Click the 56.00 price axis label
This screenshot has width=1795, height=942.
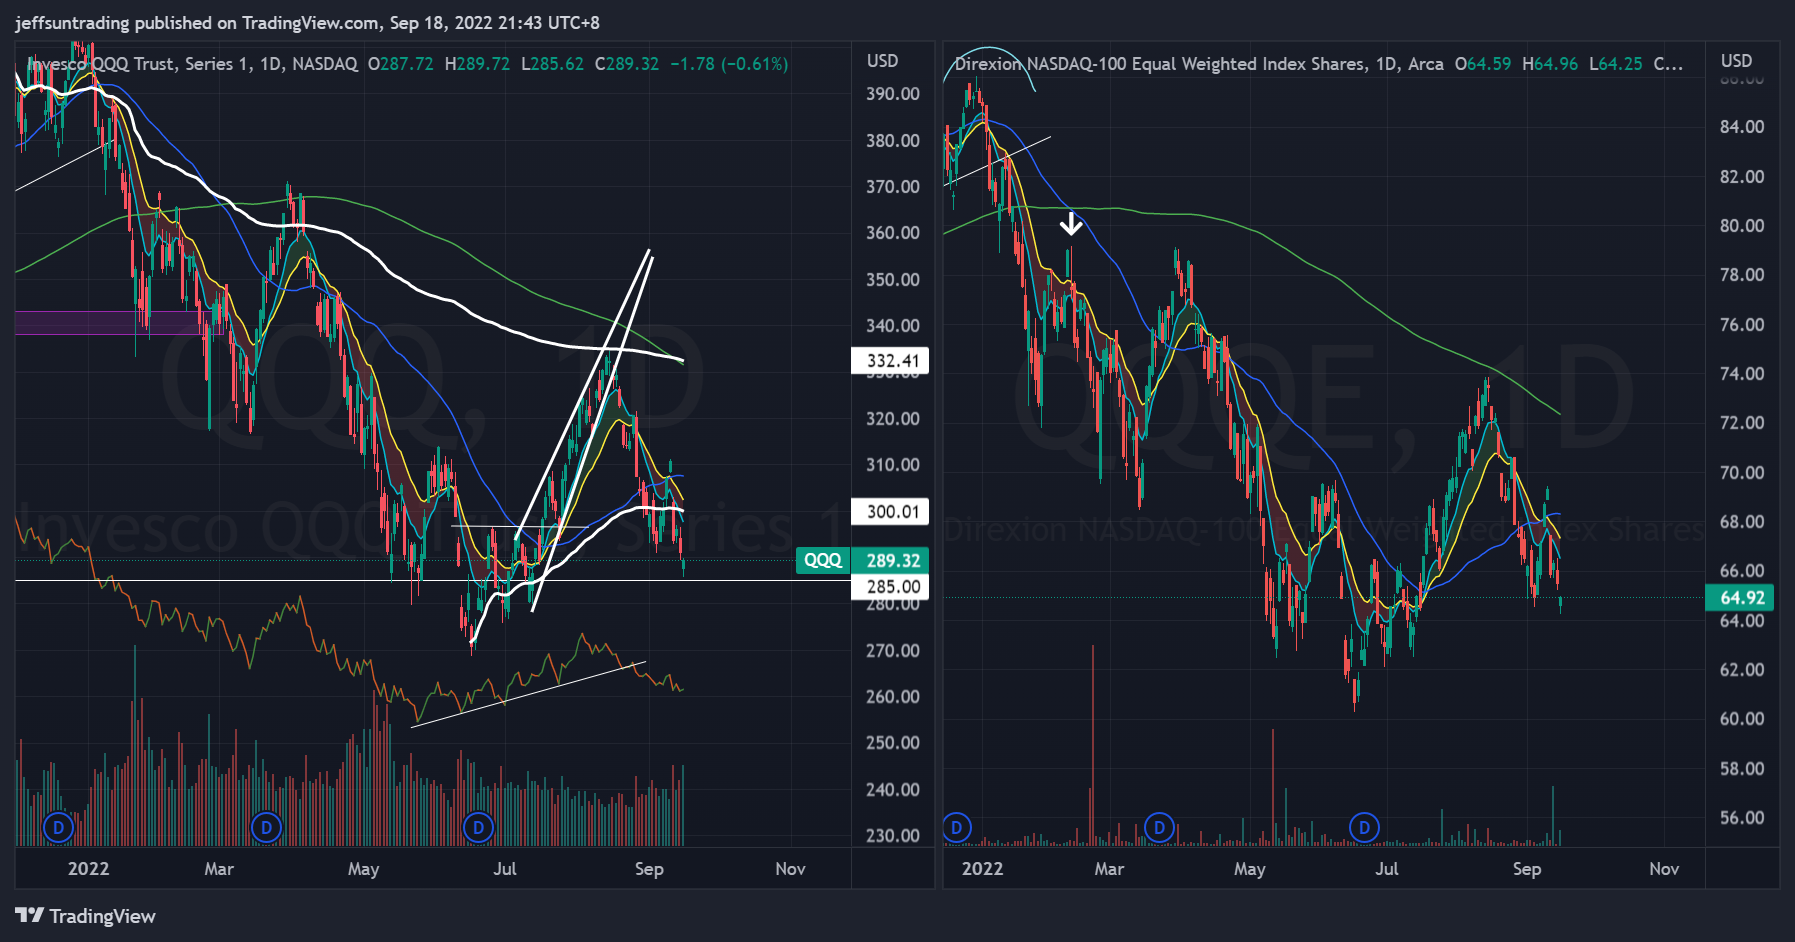point(1742,818)
